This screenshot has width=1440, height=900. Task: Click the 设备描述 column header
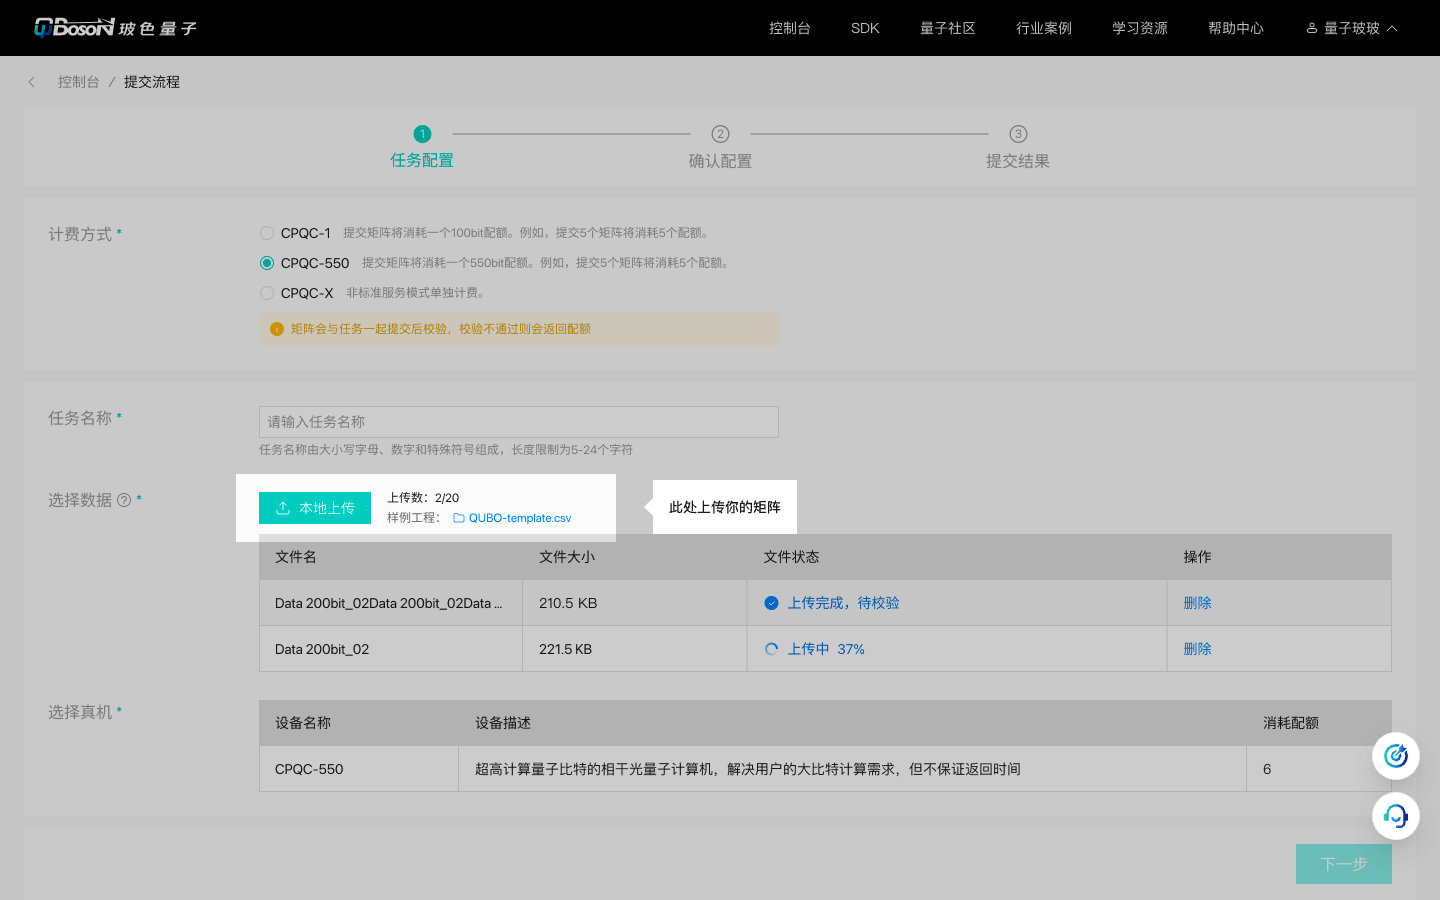click(503, 723)
